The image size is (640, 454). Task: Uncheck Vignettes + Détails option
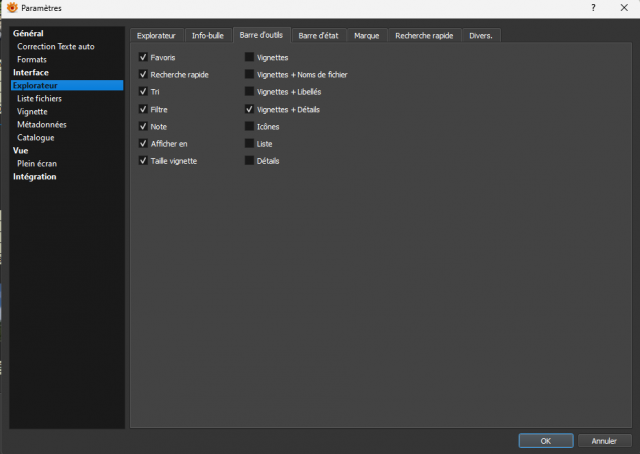click(x=249, y=109)
